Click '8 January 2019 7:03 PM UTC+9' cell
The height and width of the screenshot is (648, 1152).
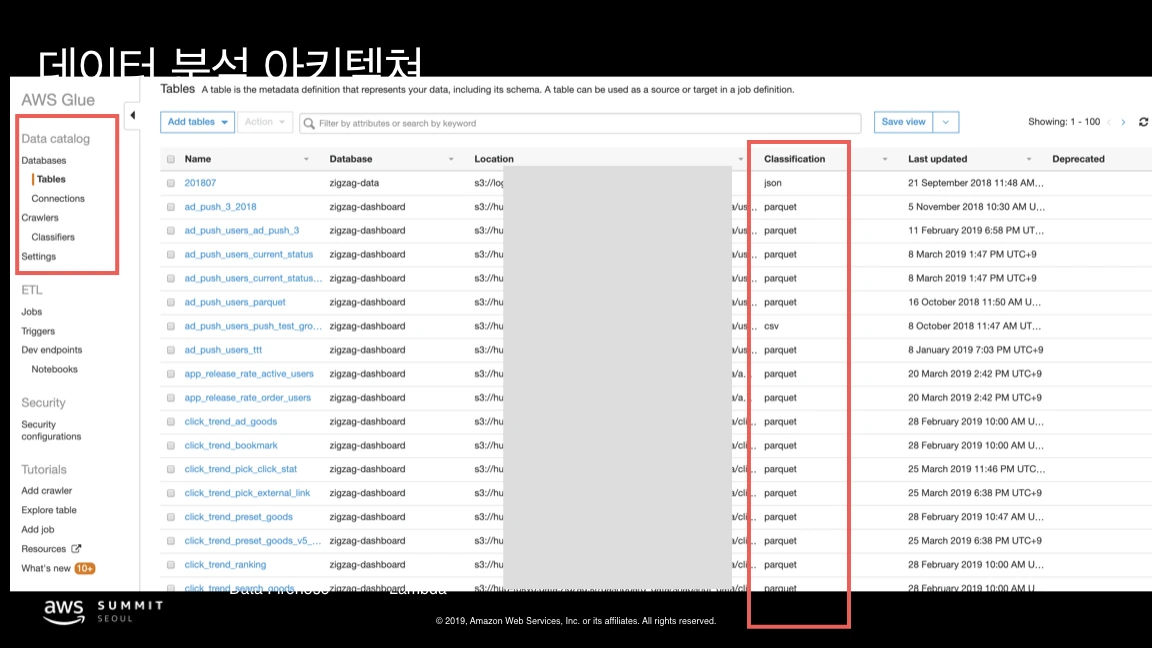975,350
